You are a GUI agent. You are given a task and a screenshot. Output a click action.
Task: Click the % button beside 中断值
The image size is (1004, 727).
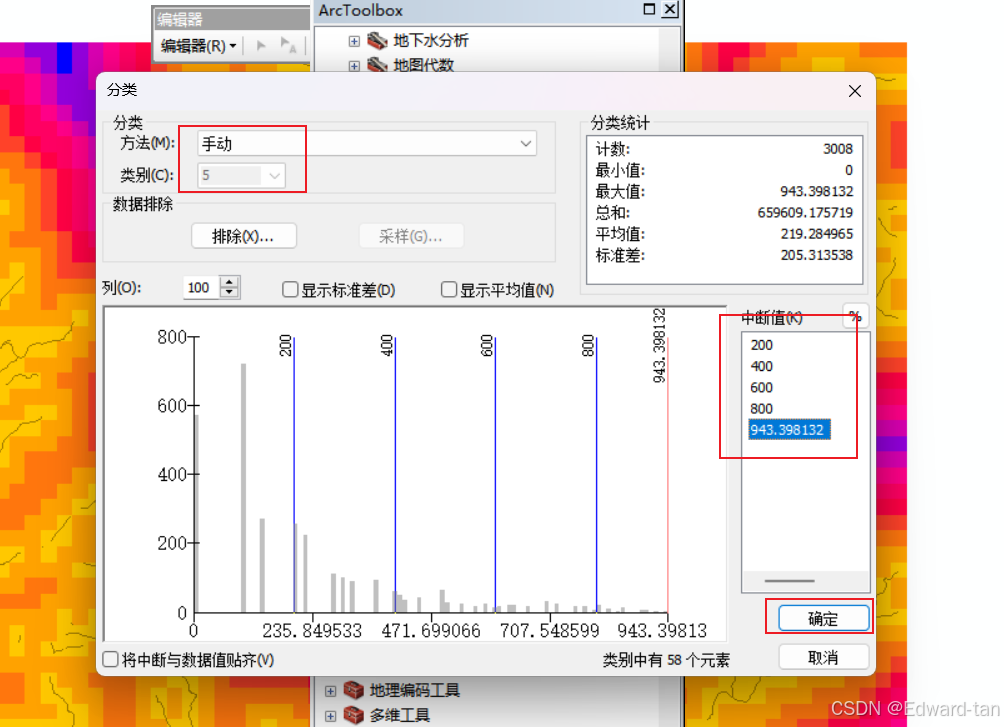(855, 316)
